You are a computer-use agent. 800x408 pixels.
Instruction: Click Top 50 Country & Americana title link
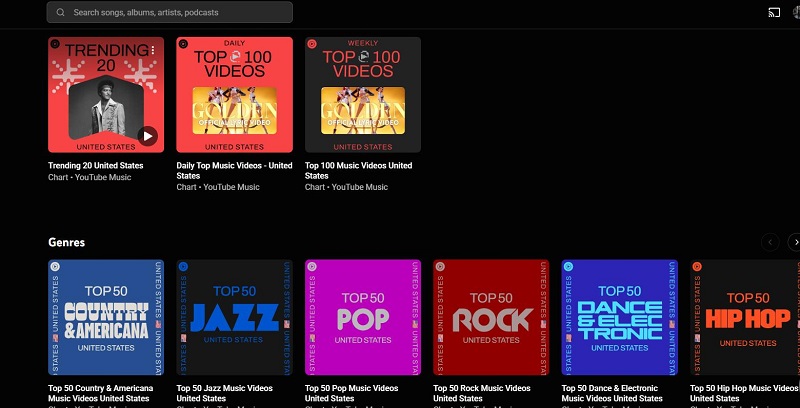pos(101,393)
